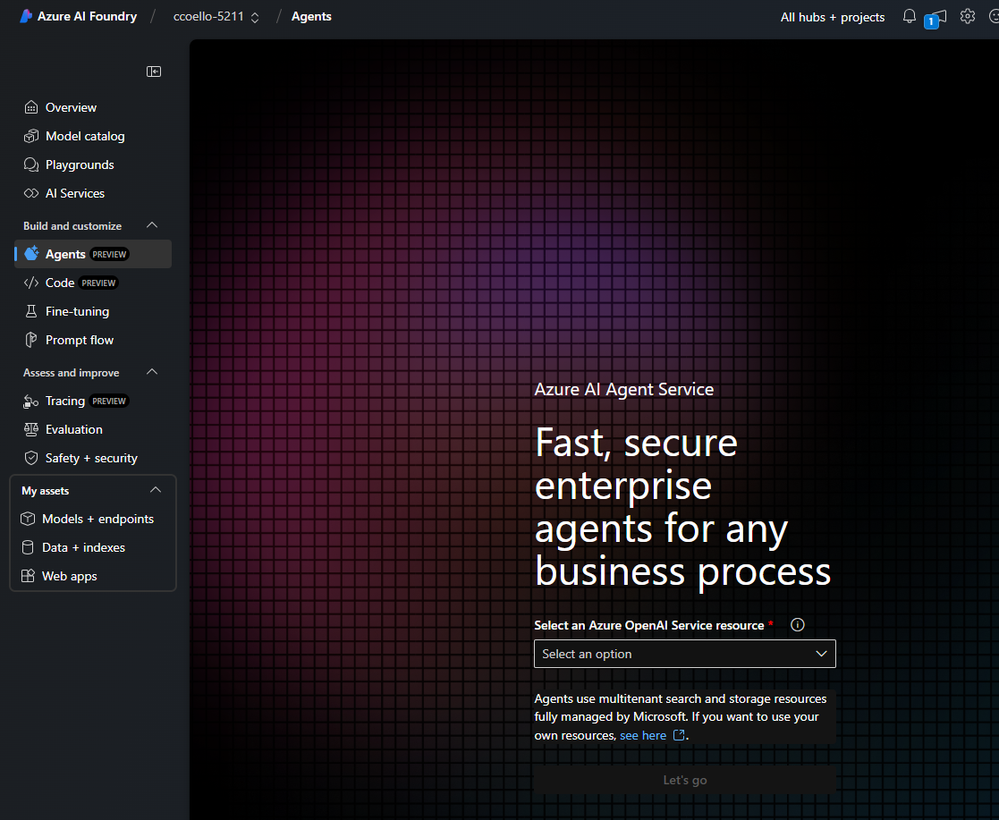Screen dimensions: 999x820
Task: Click the Azure AI Foundry logo icon
Action: point(25,16)
